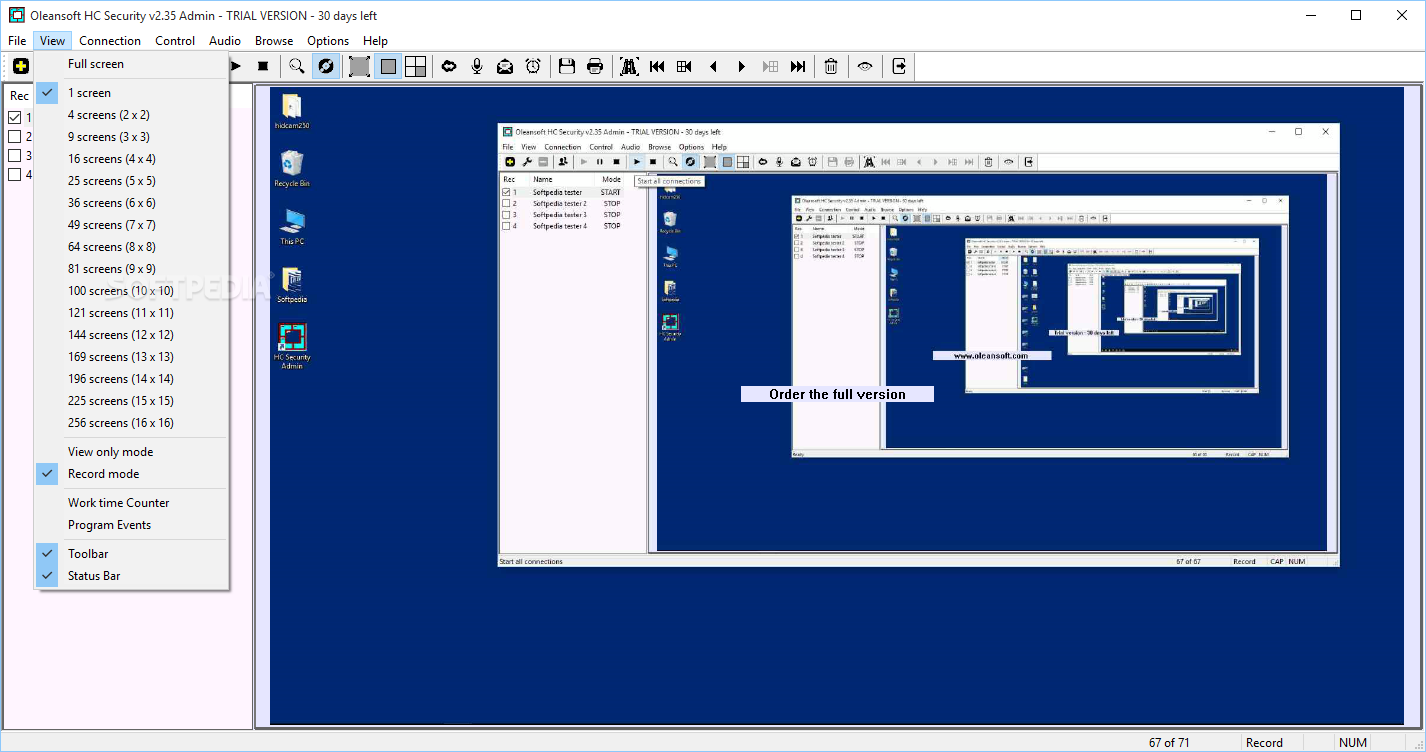Open the Connection menu
This screenshot has height=752, width=1426.
(x=110, y=41)
